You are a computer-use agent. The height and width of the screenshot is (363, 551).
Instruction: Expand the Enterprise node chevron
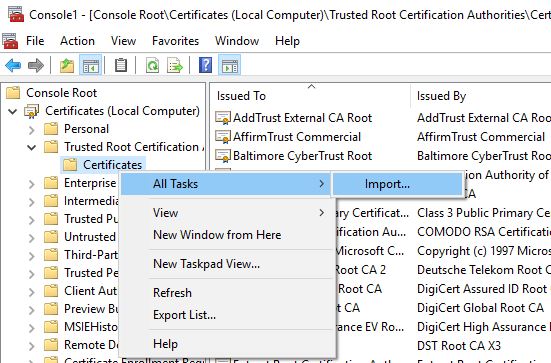coord(32,184)
